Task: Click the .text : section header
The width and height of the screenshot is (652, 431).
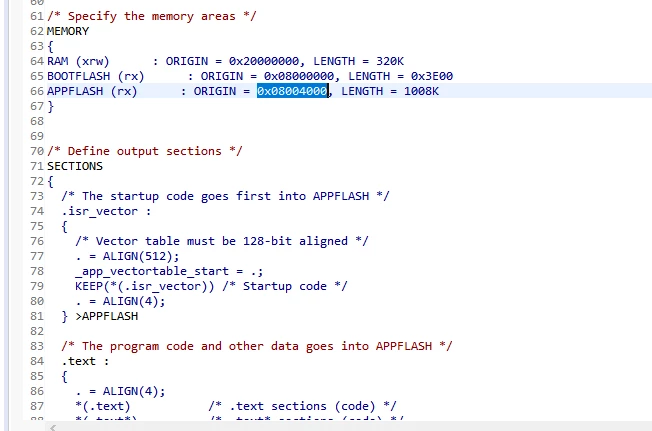Action: (85, 361)
